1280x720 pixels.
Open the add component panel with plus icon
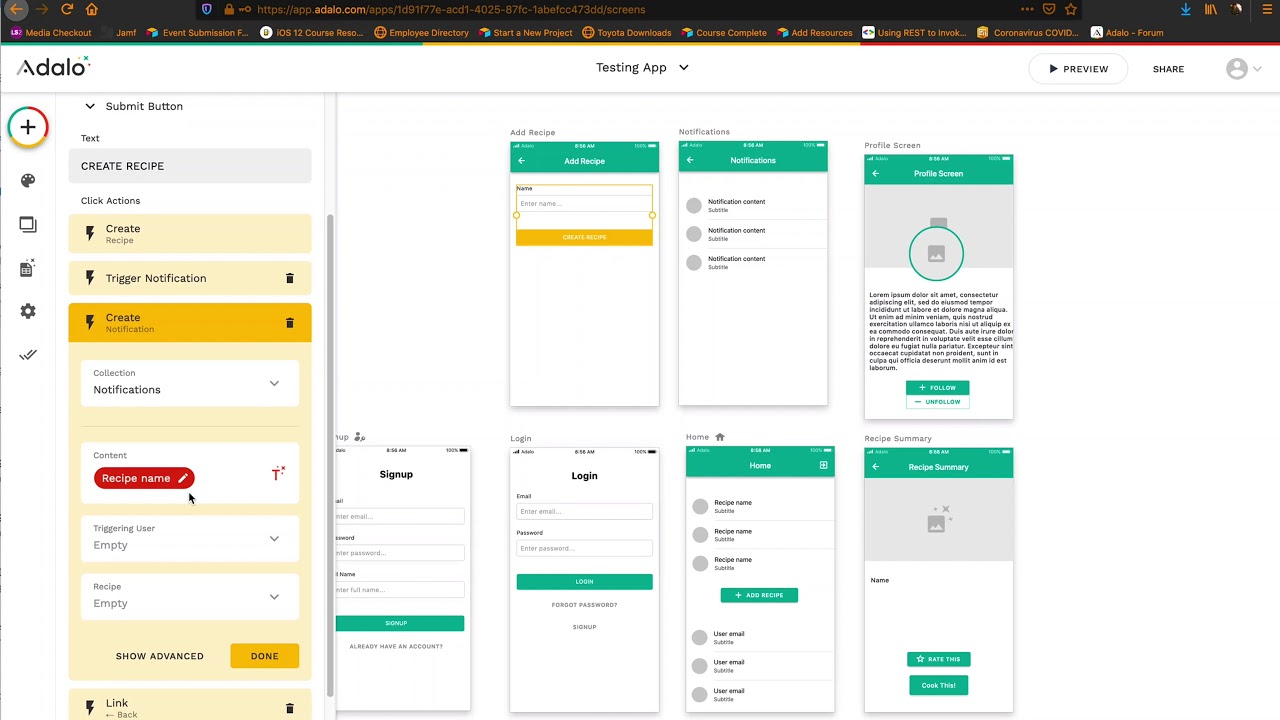[27, 127]
